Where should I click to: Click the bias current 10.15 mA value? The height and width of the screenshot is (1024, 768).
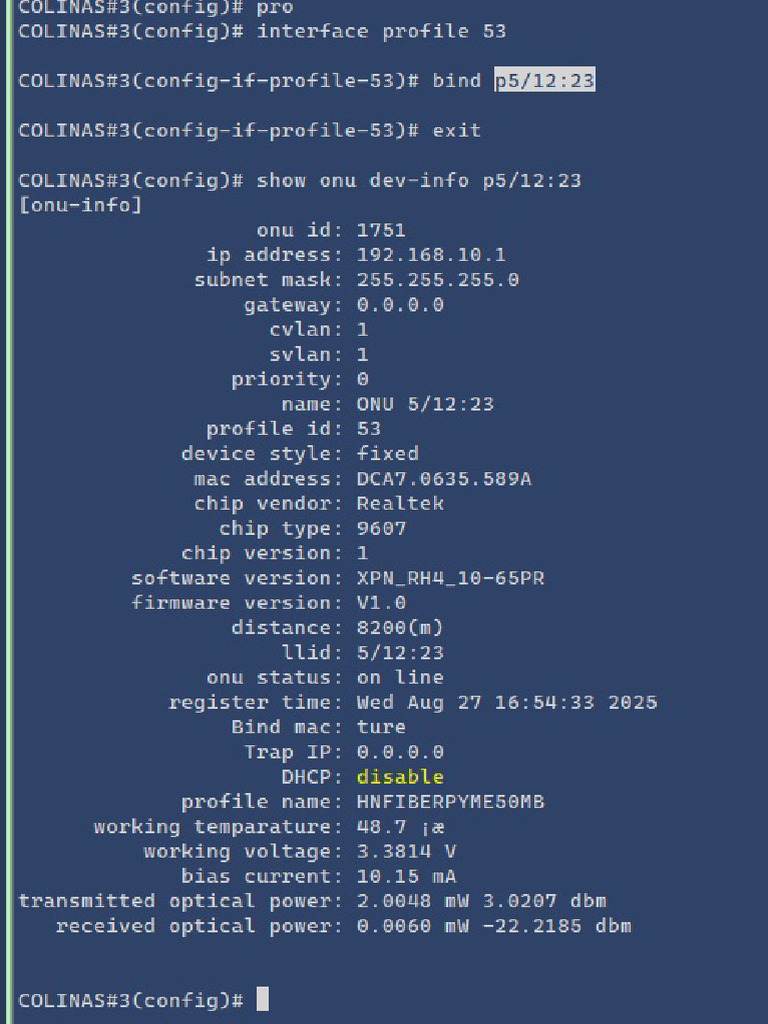pos(406,876)
